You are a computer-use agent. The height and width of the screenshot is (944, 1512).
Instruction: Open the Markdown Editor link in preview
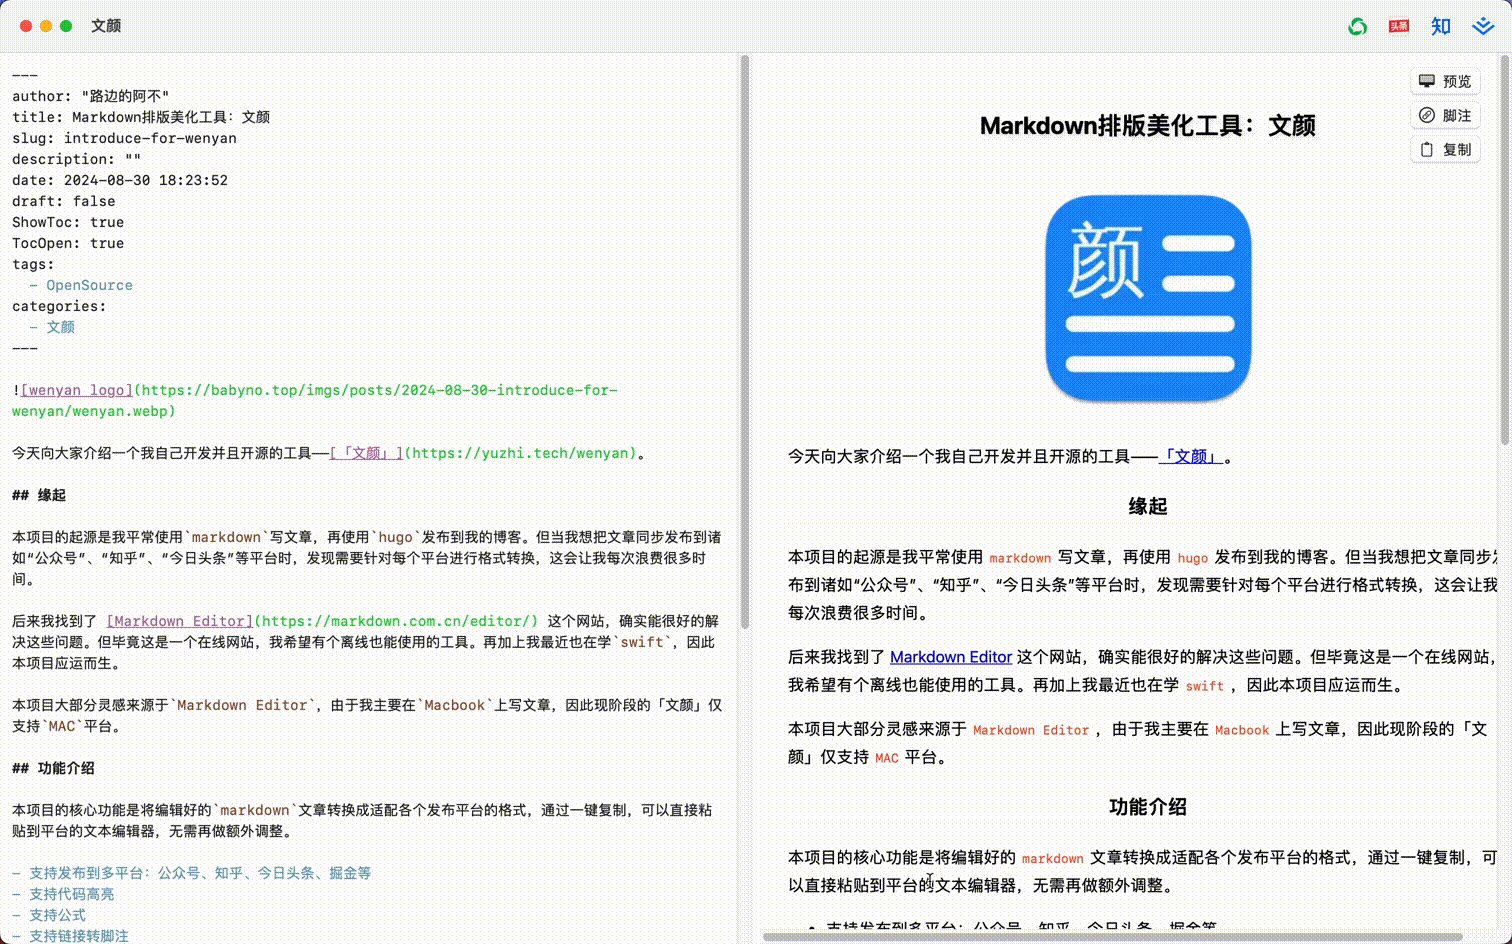[951, 657]
